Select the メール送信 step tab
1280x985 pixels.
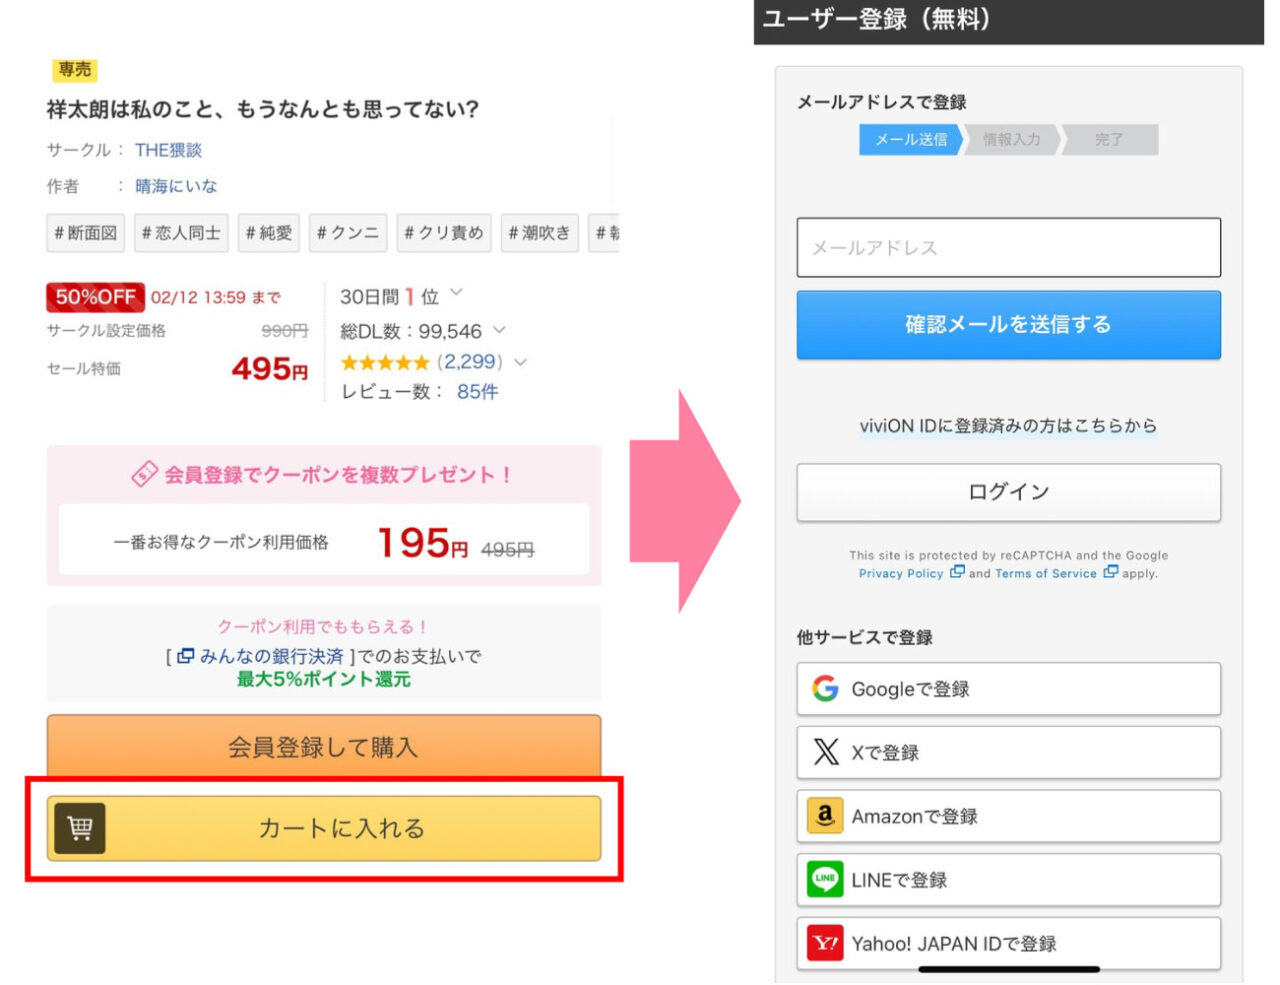click(x=910, y=140)
